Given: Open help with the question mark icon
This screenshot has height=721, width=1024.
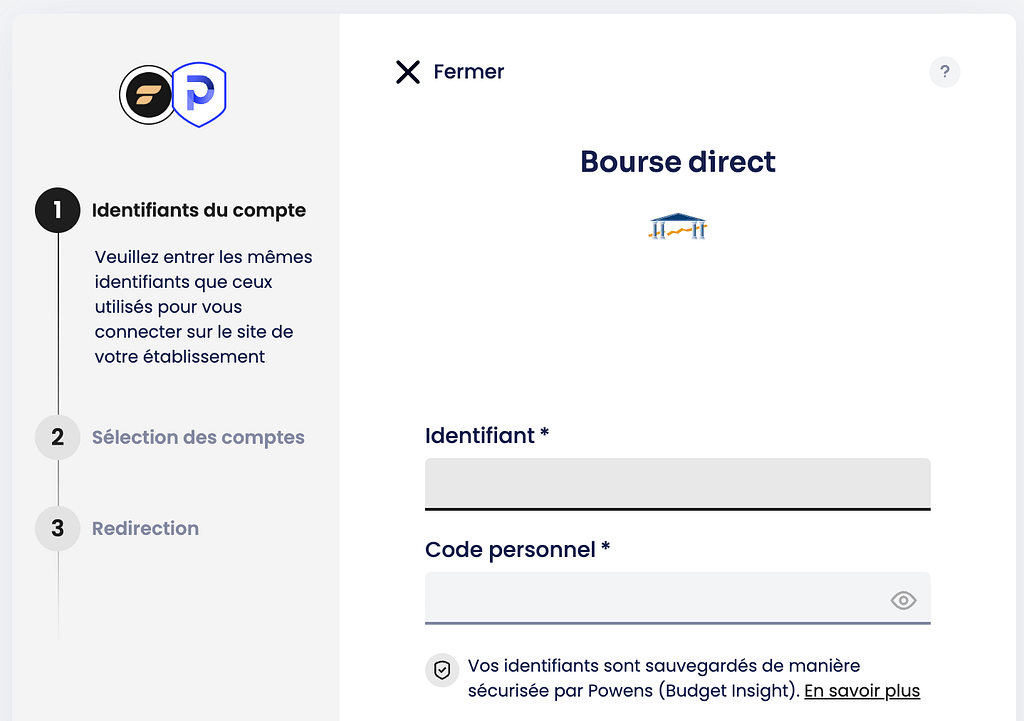Looking at the screenshot, I should [x=944, y=72].
